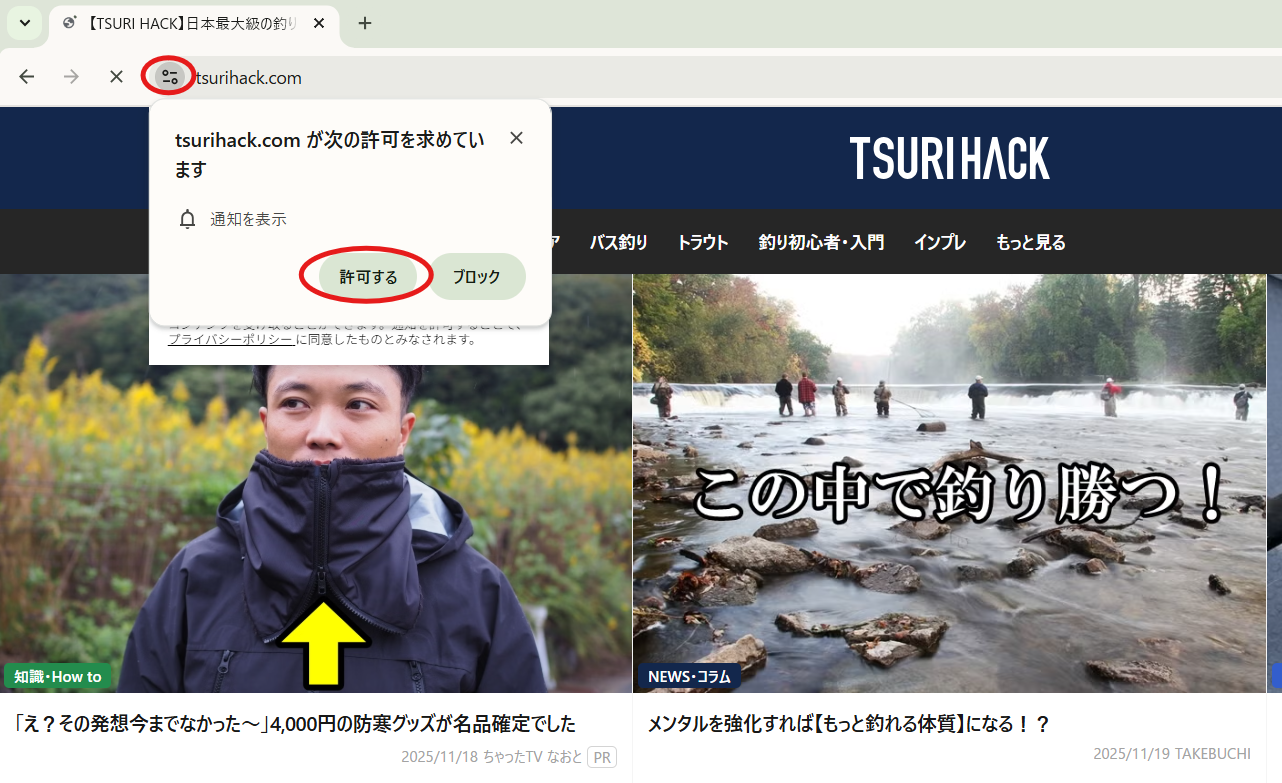Close the notification permission popup
1282x783 pixels.
[x=516, y=138]
